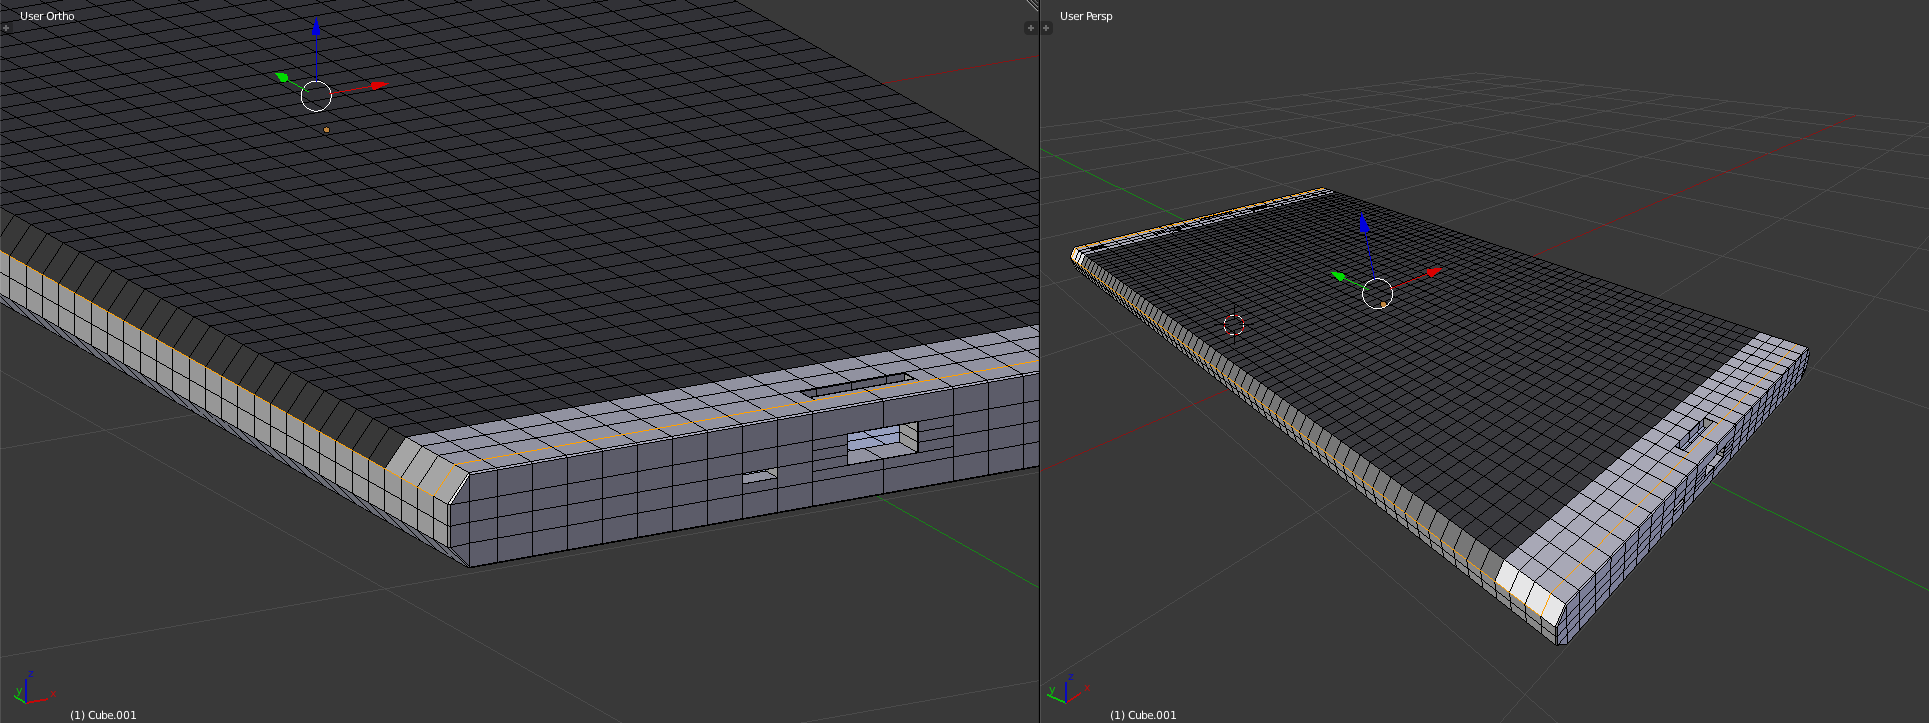Image resolution: width=1929 pixels, height=723 pixels.
Task: Click blue Z-axis manipulator arrow in Persp viewport
Action: tap(1363, 223)
